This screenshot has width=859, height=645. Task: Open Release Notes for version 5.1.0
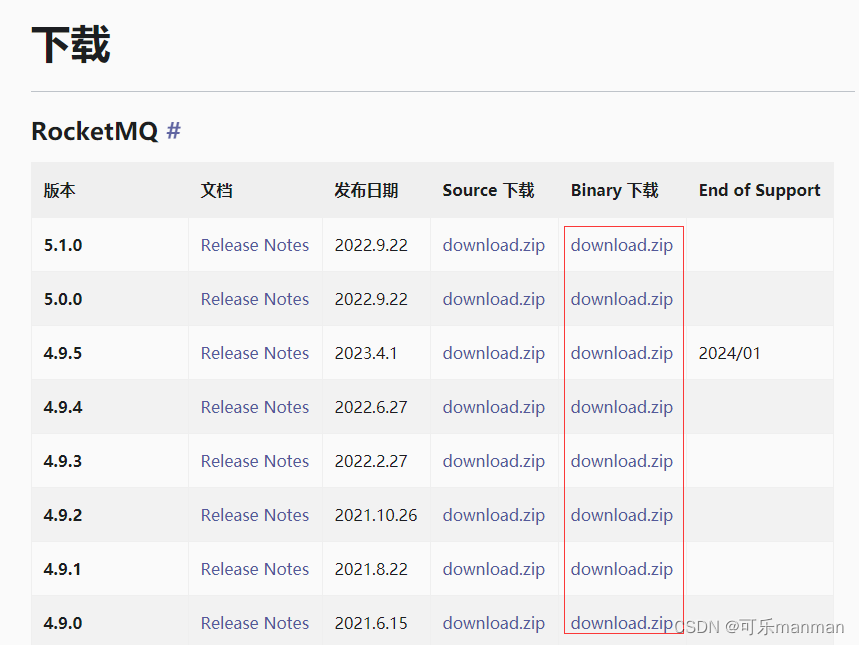point(254,245)
